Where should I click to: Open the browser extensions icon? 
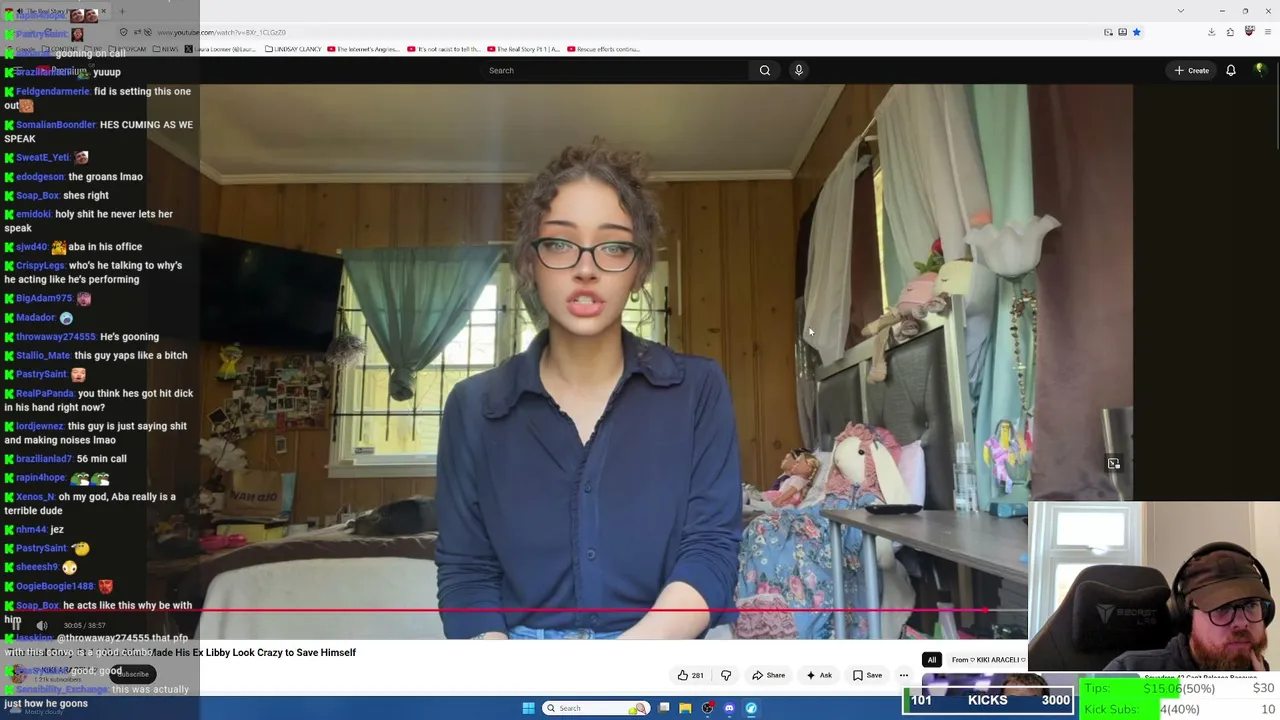pos(1230,32)
